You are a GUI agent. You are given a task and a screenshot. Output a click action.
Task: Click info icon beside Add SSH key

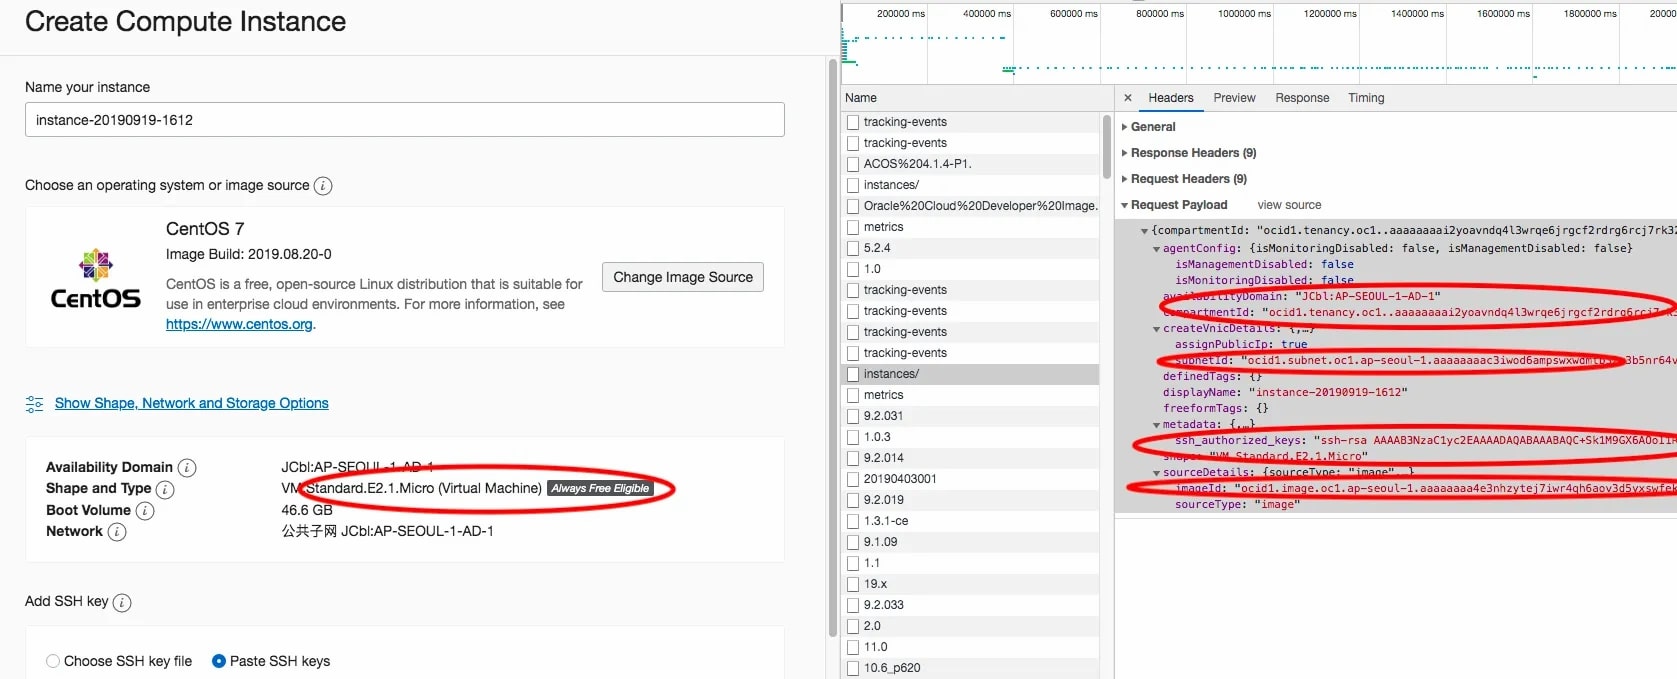pos(122,602)
